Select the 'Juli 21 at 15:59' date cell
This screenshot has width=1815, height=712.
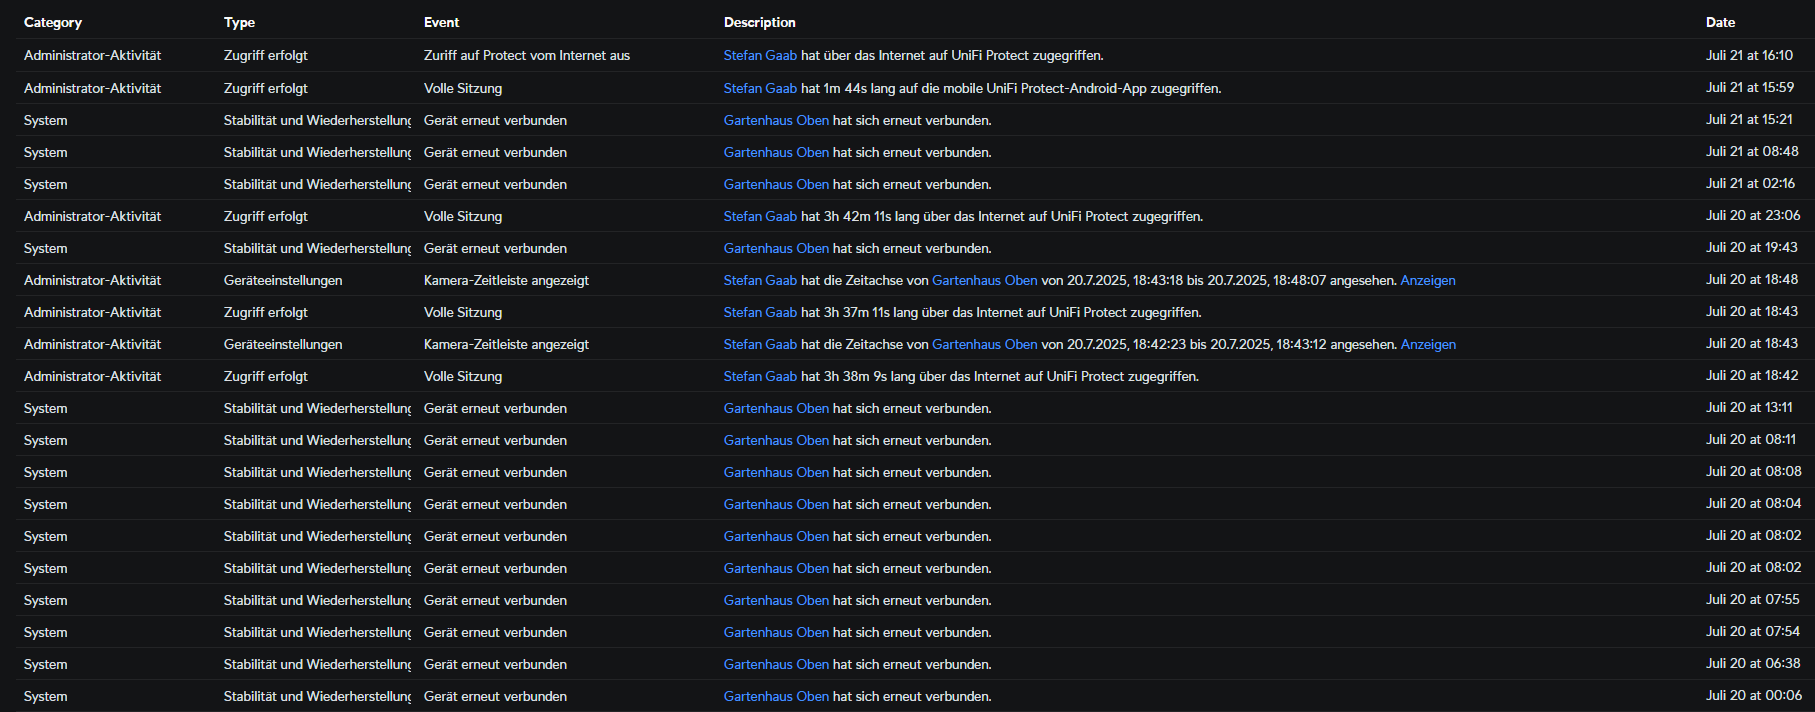coord(1750,87)
